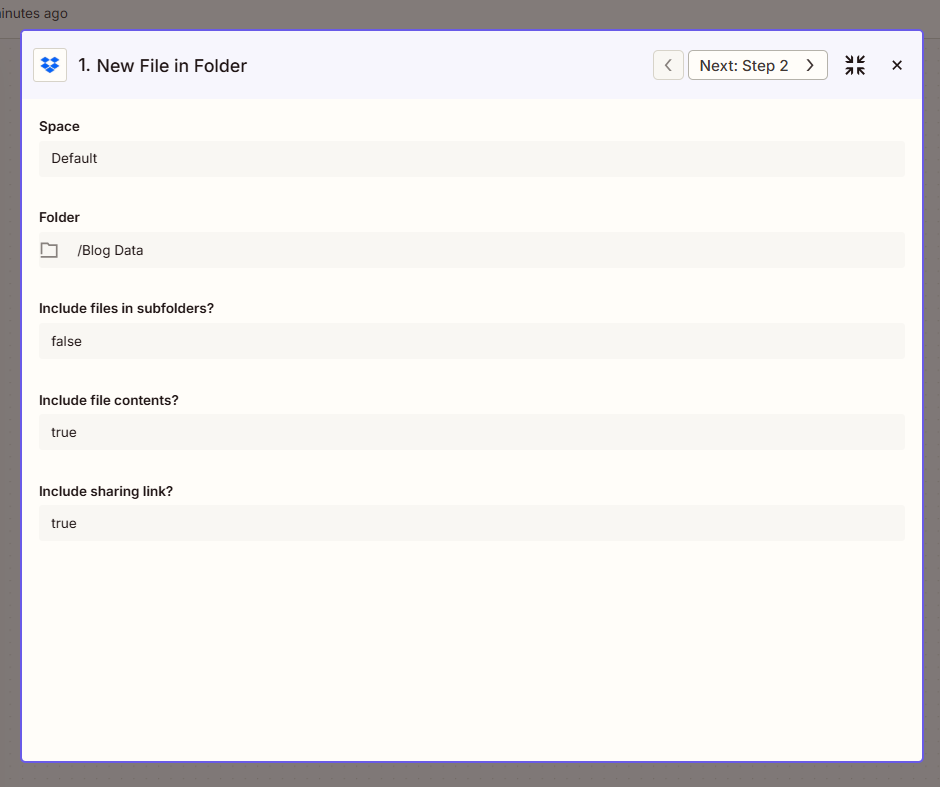This screenshot has height=787, width=940.
Task: Click the Space field label
Action: pyautogui.click(x=59, y=126)
